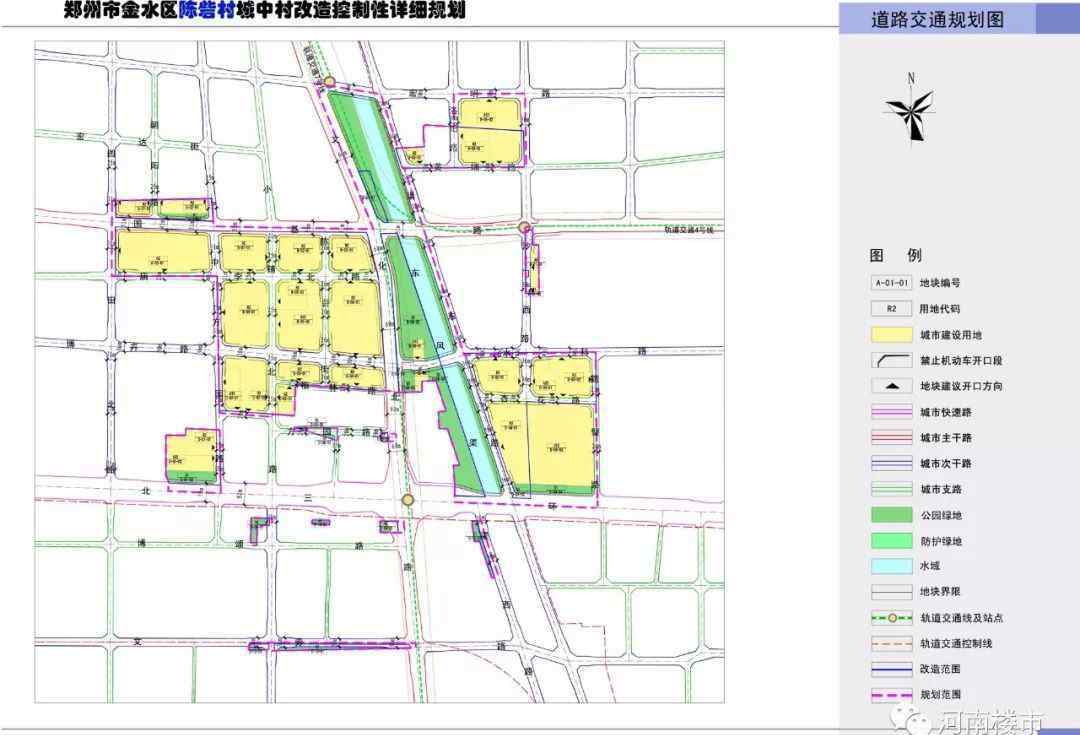Viewport: 1080px width, 735px height.
Task: Click the 城市支路 legend label
Action: [x=941, y=489]
